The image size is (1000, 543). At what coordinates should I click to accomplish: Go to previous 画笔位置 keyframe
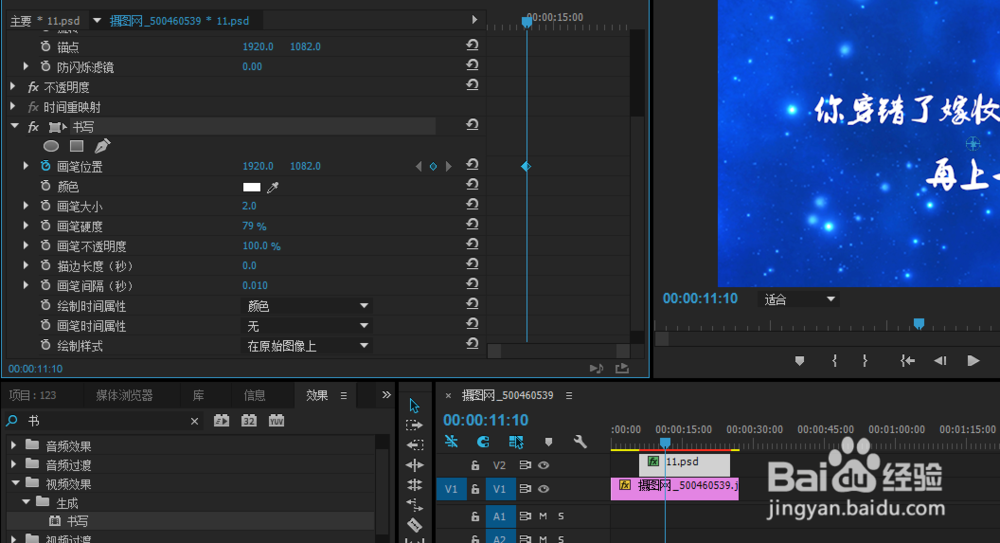click(418, 167)
